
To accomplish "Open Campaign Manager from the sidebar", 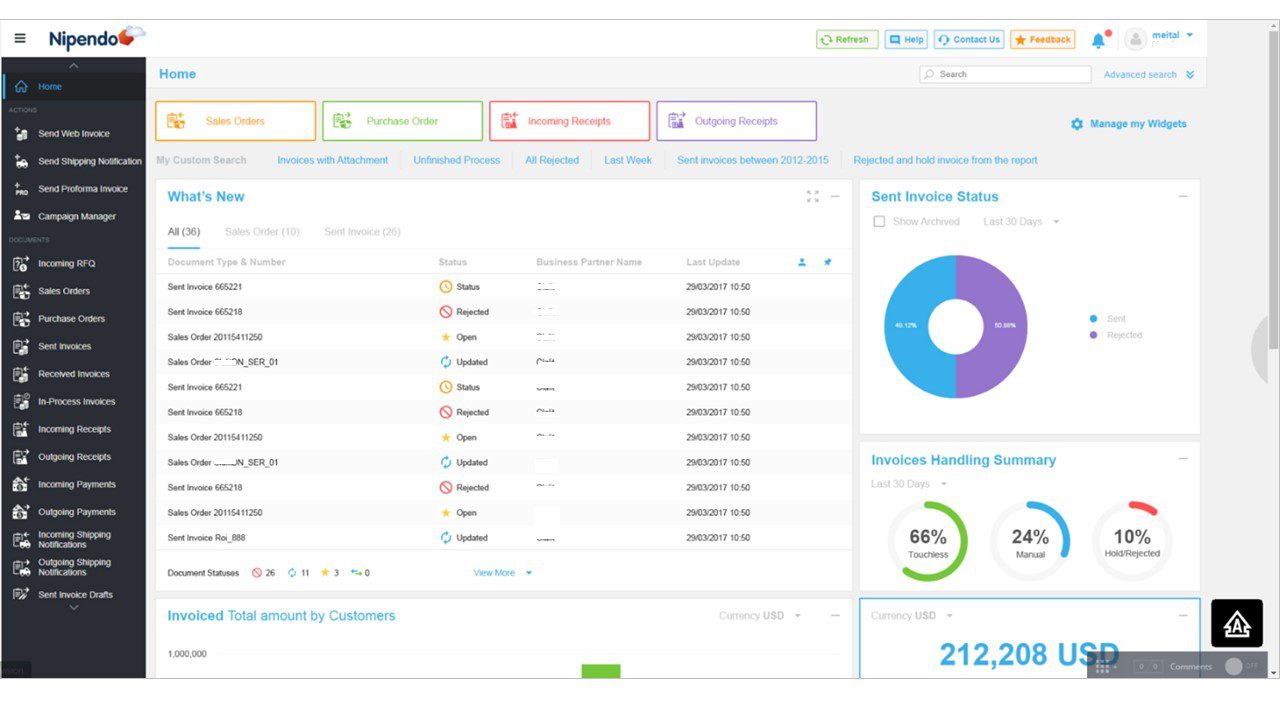I will (77, 216).
